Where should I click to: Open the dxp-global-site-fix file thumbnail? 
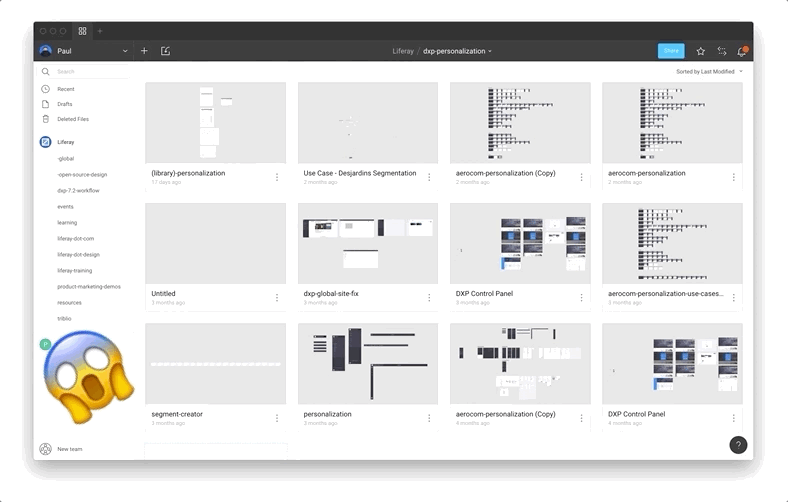[x=368, y=243]
